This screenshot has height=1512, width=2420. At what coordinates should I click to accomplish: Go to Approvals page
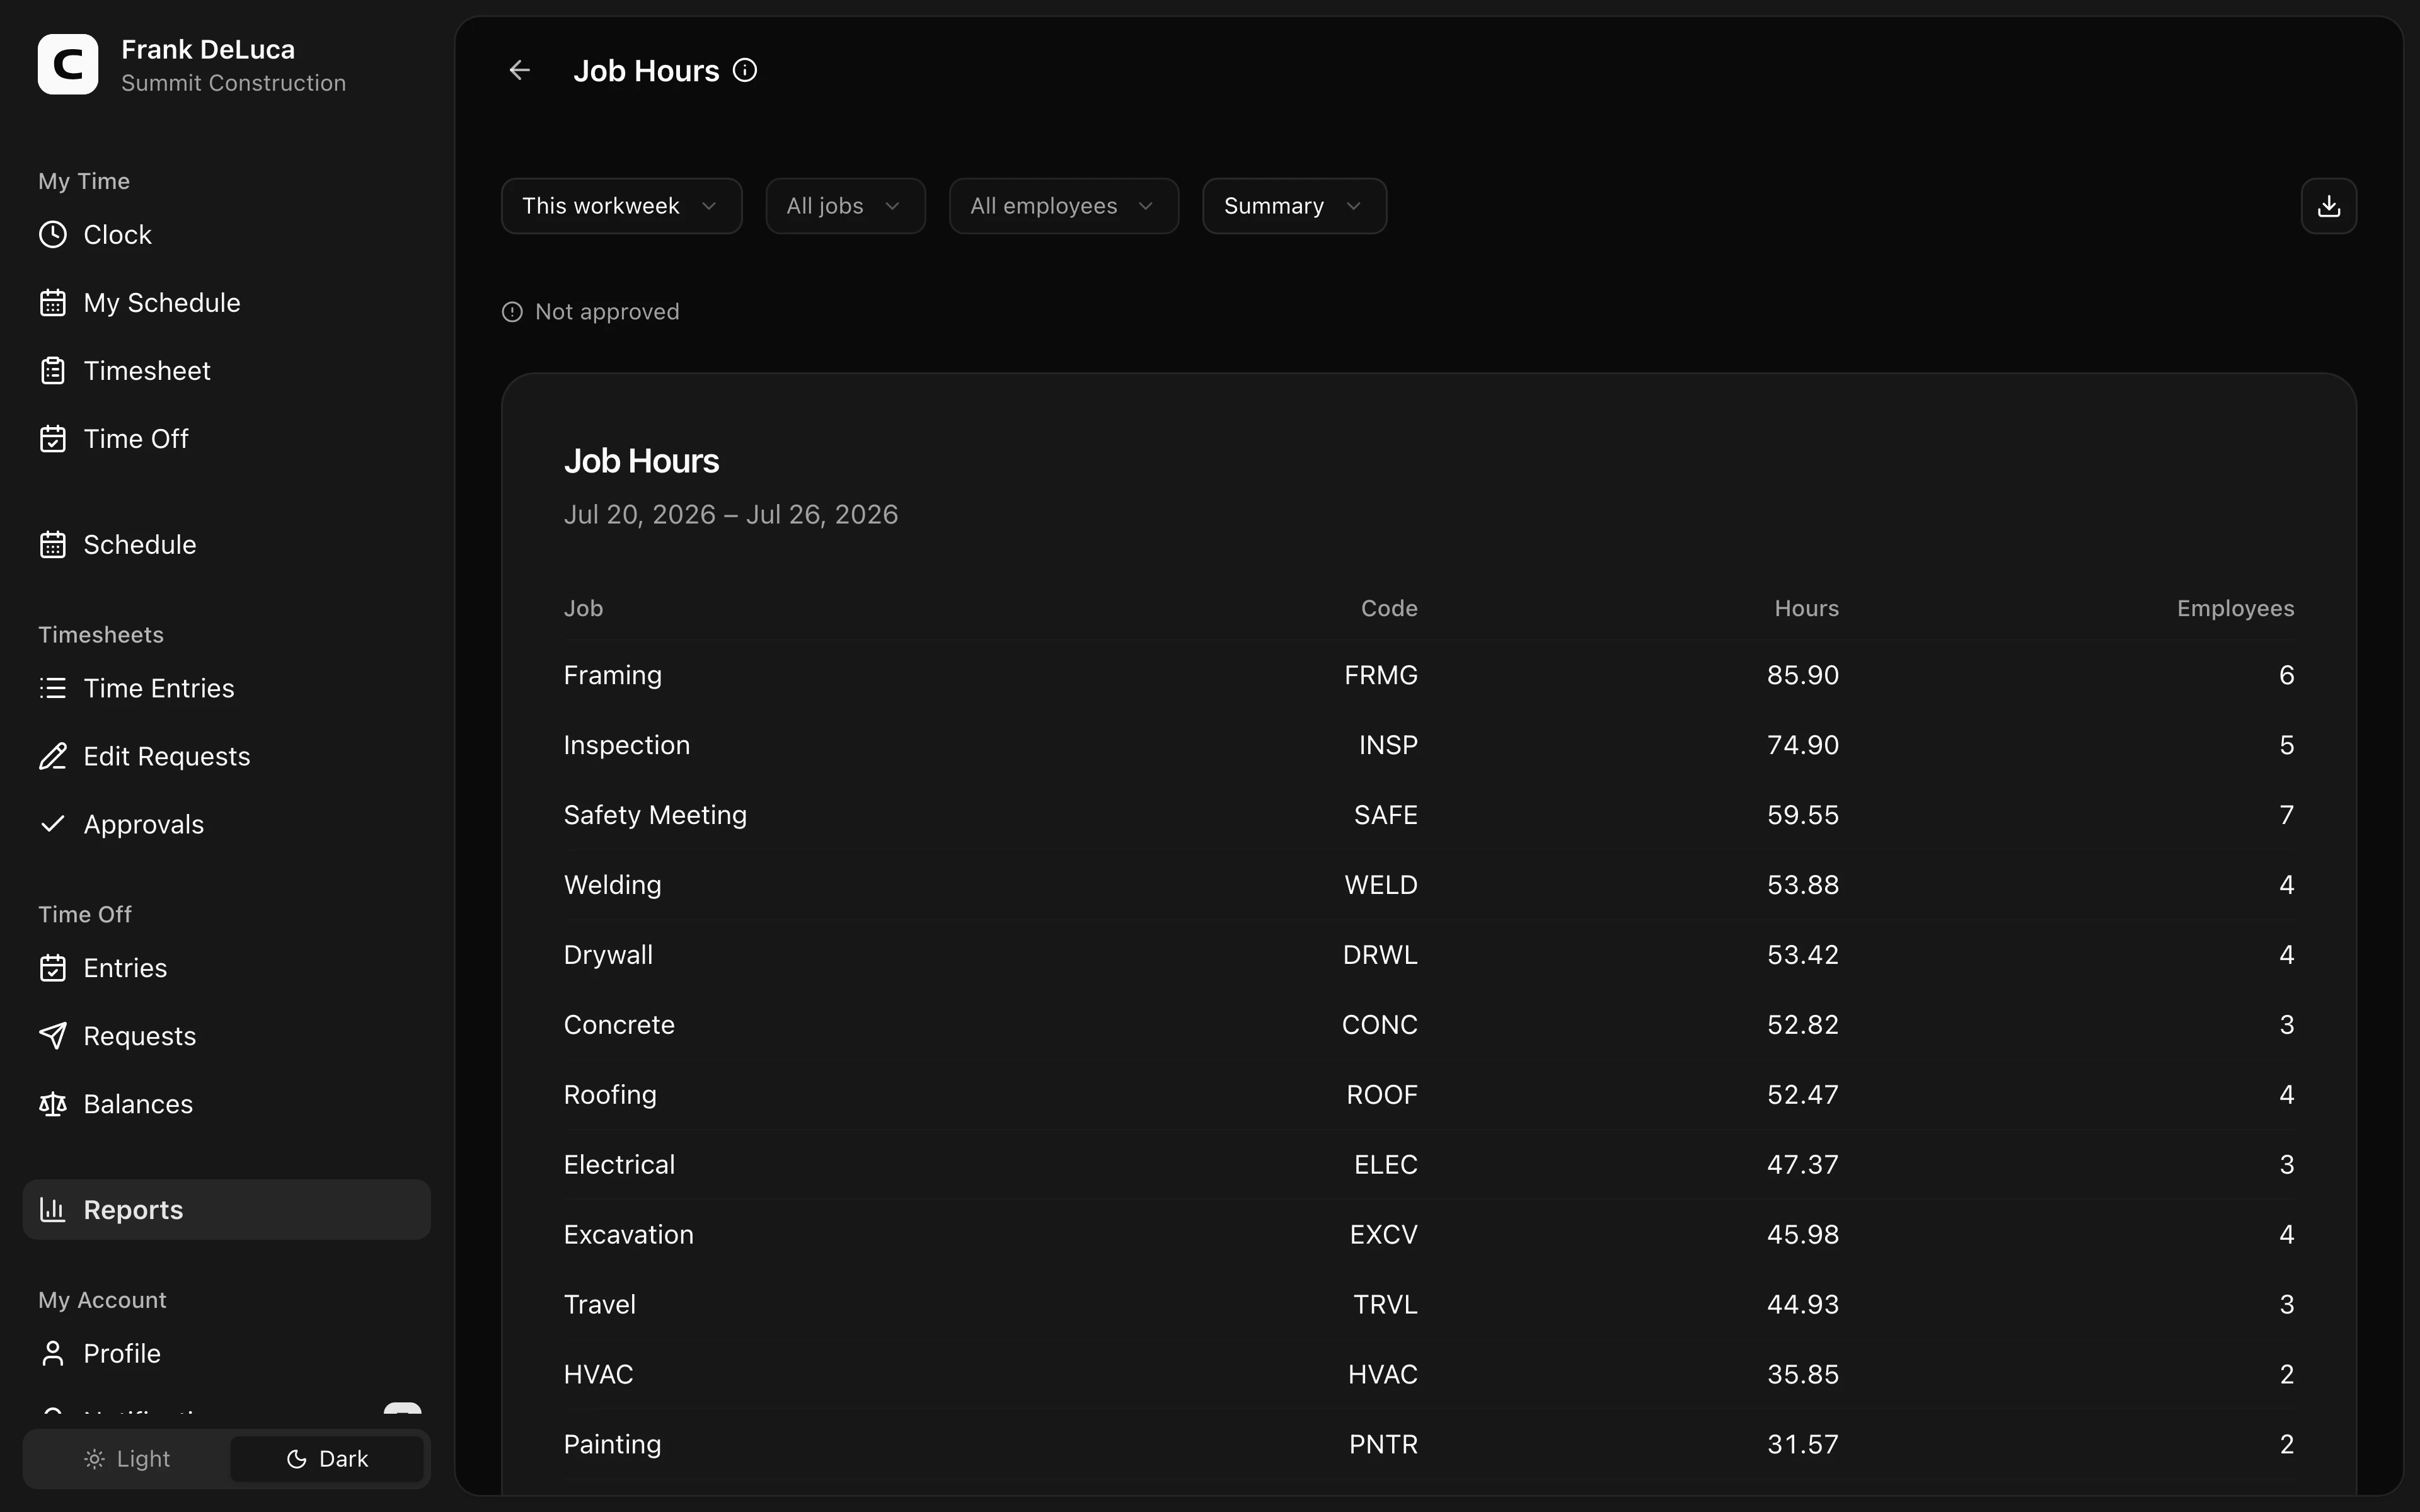226,825
